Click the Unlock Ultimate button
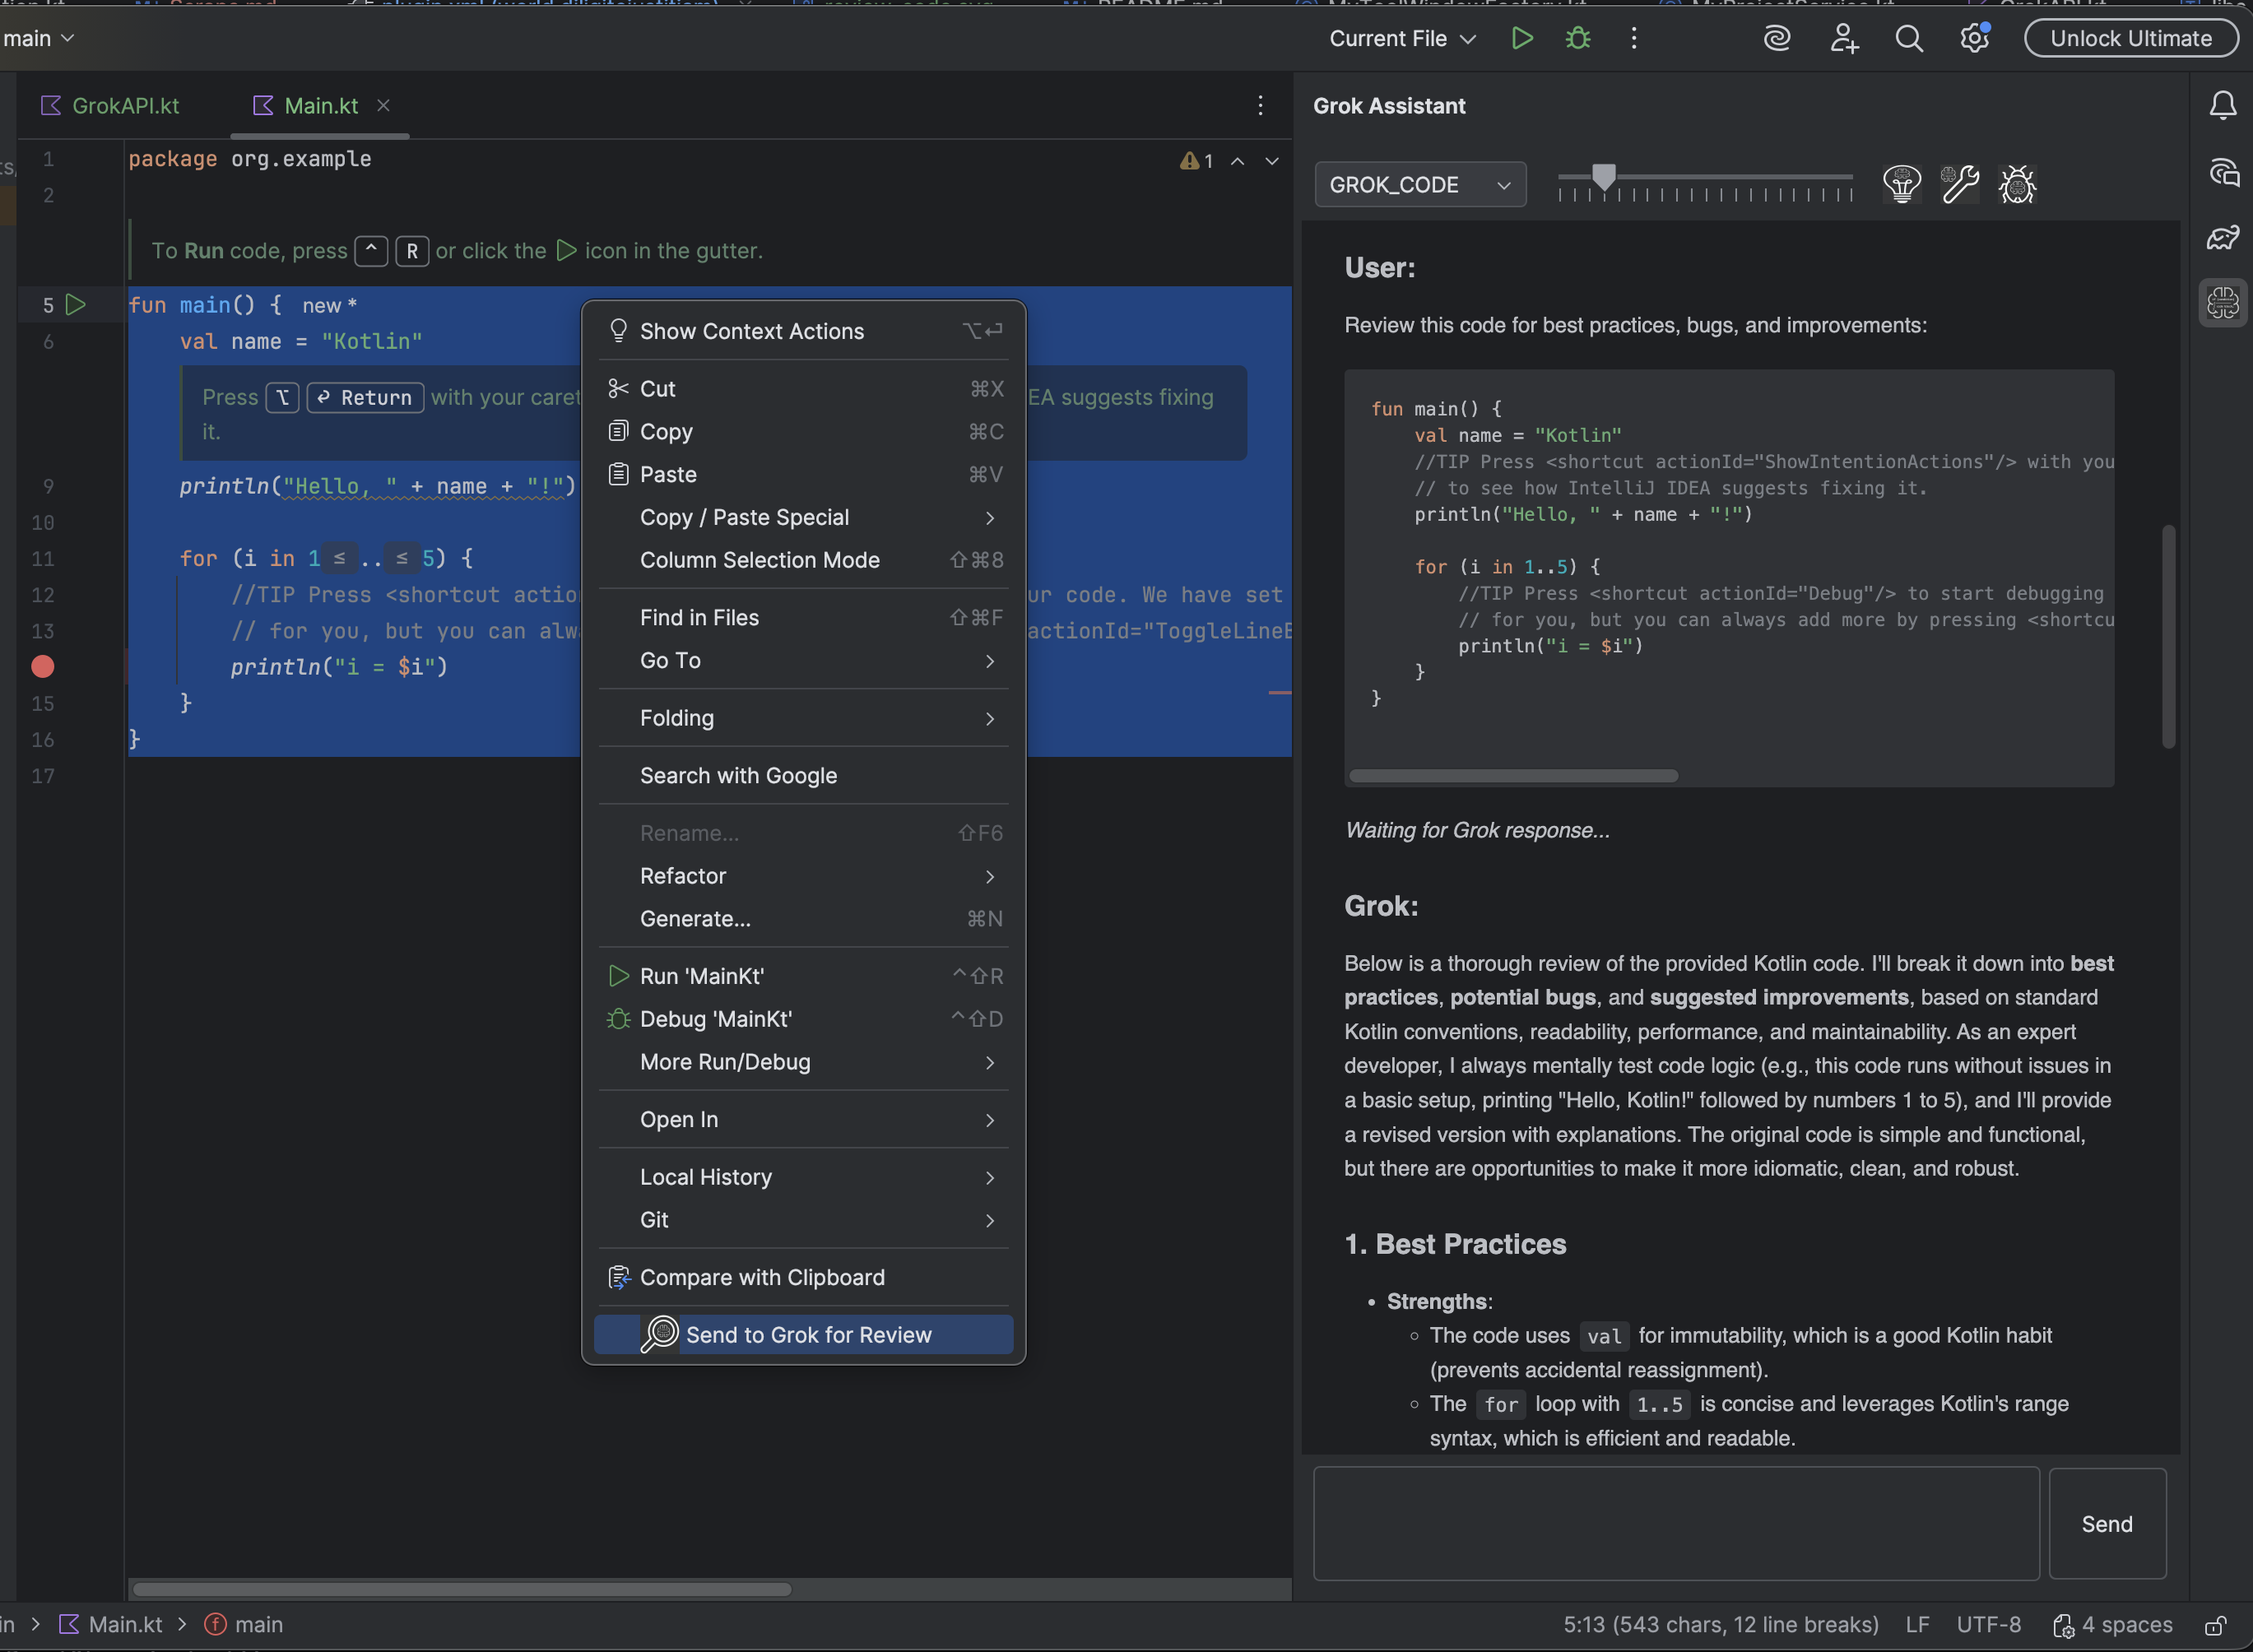 click(2130, 38)
